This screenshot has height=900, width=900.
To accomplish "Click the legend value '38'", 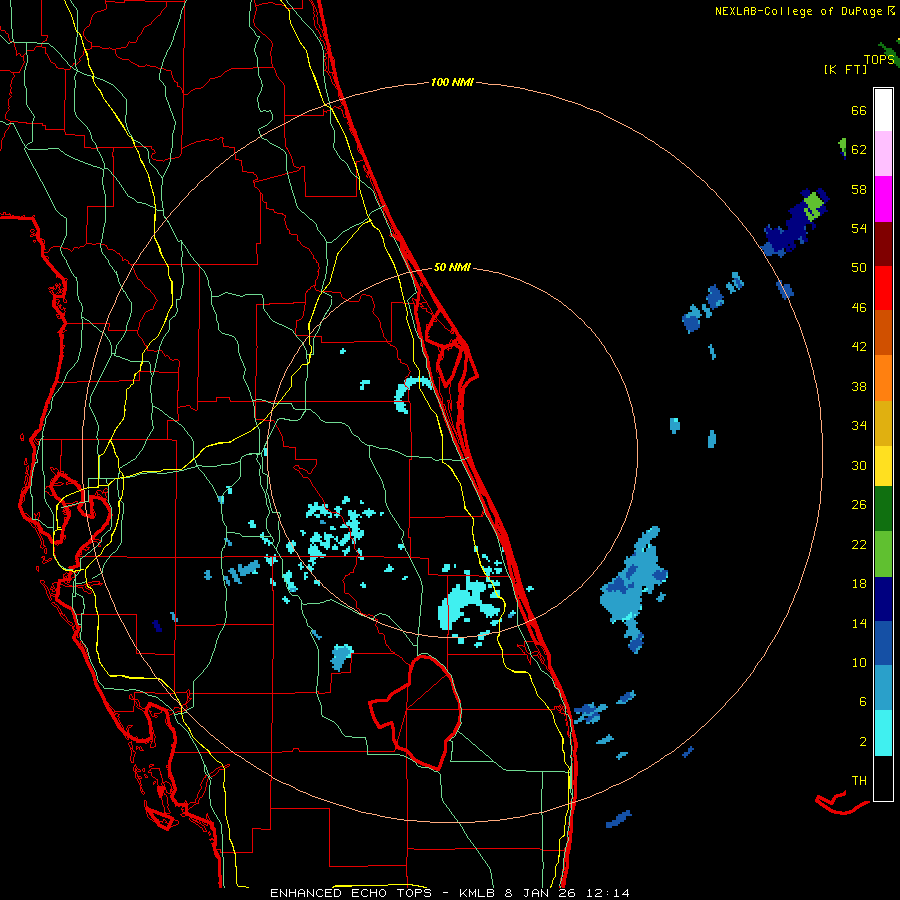I will [859, 386].
